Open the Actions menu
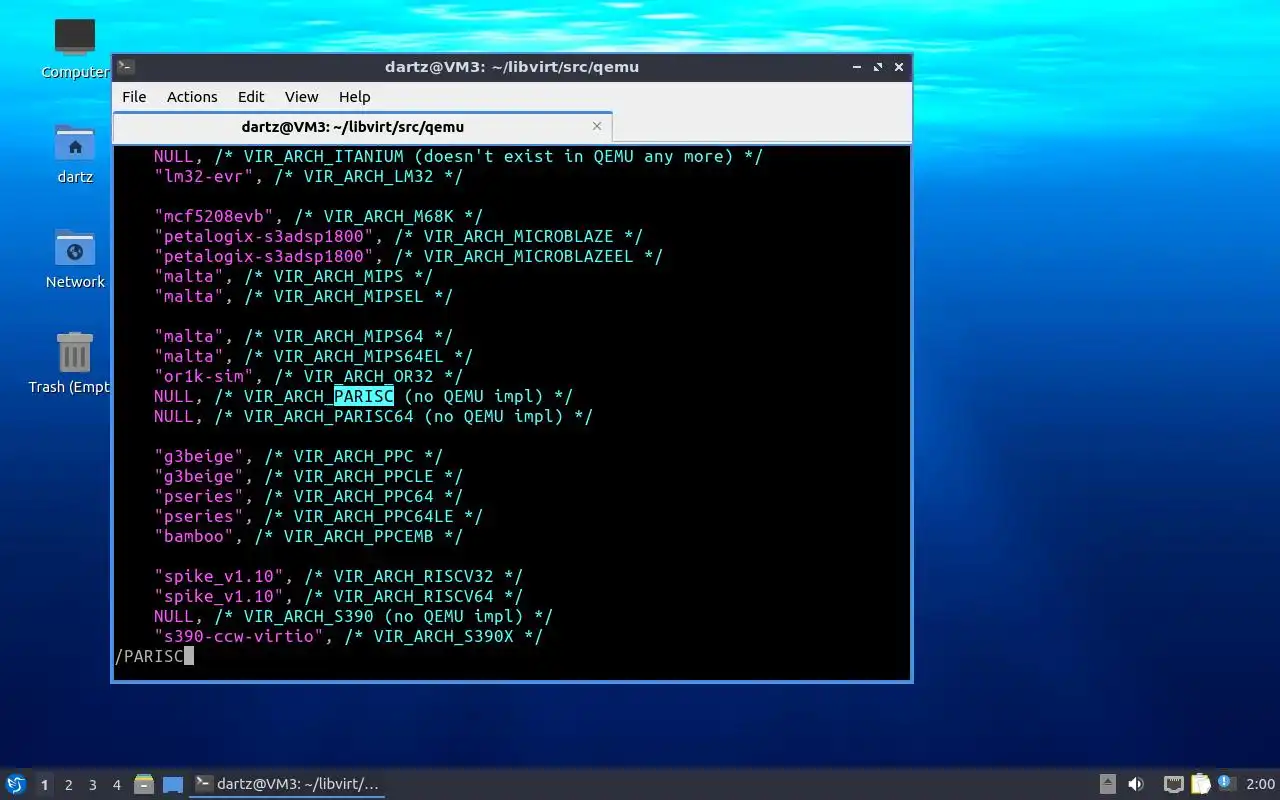Screen dimensions: 1280x800 click(x=192, y=97)
